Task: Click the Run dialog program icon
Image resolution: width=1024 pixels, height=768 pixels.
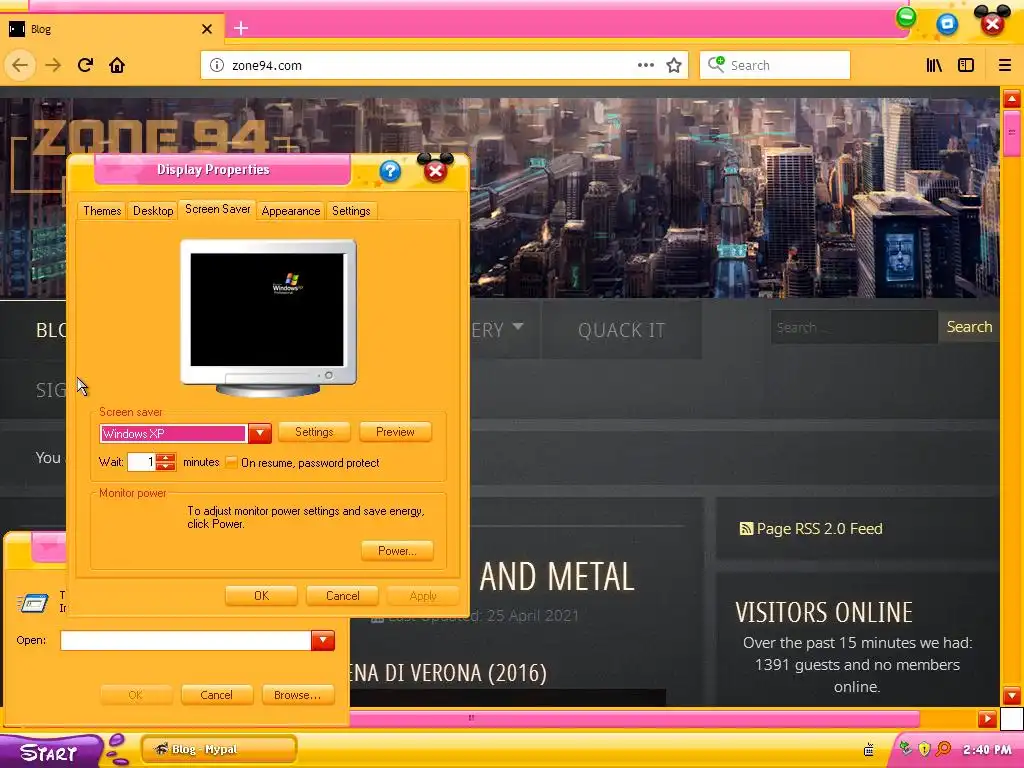Action: point(33,602)
